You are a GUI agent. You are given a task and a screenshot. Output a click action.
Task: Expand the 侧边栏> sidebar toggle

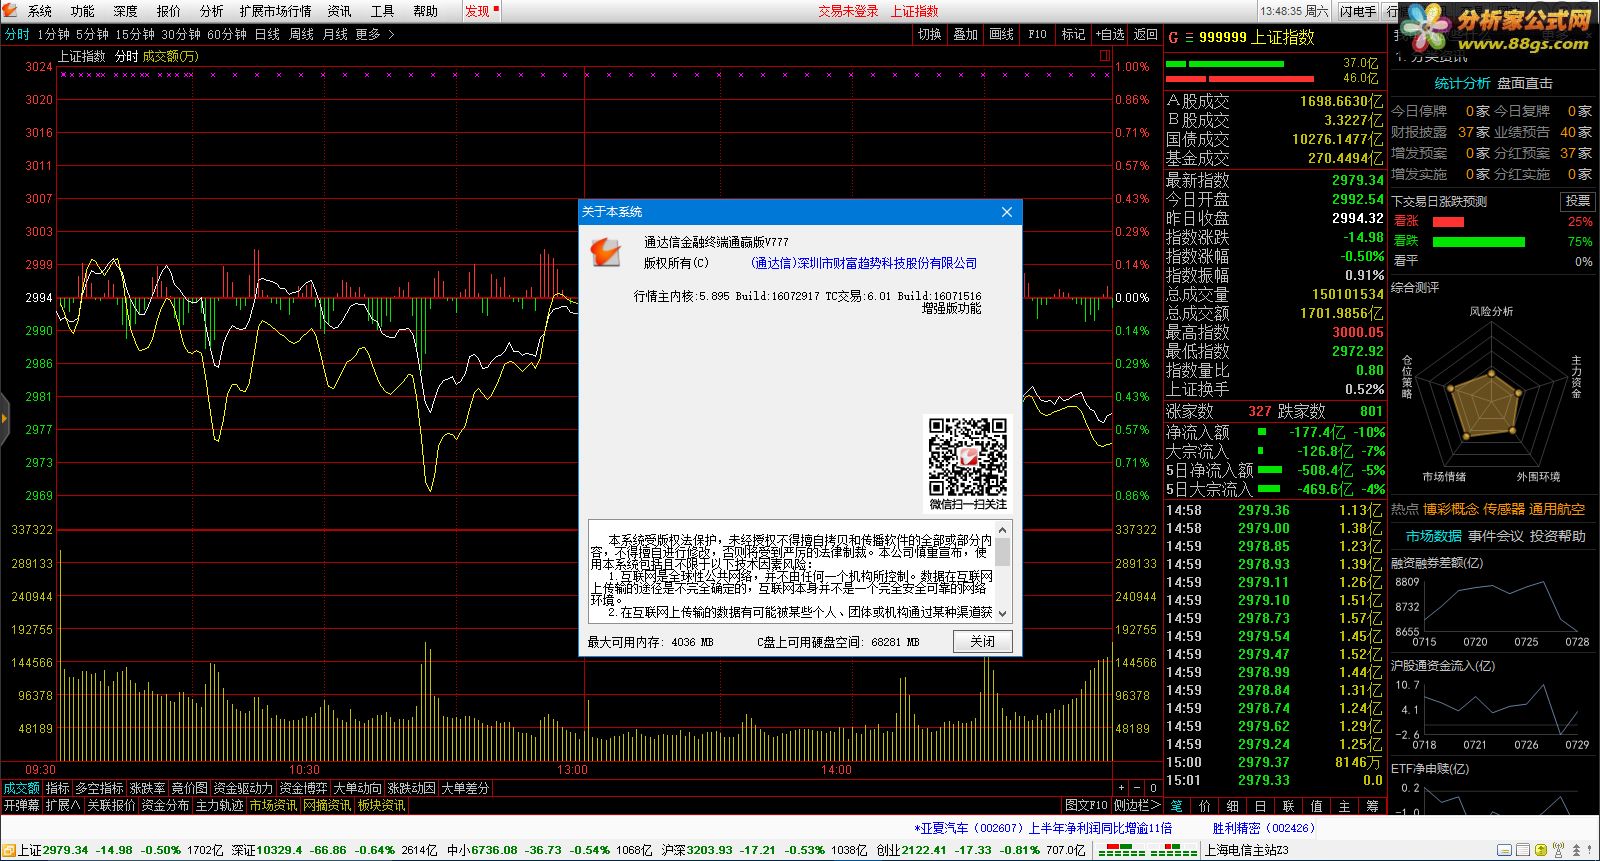tap(1136, 805)
